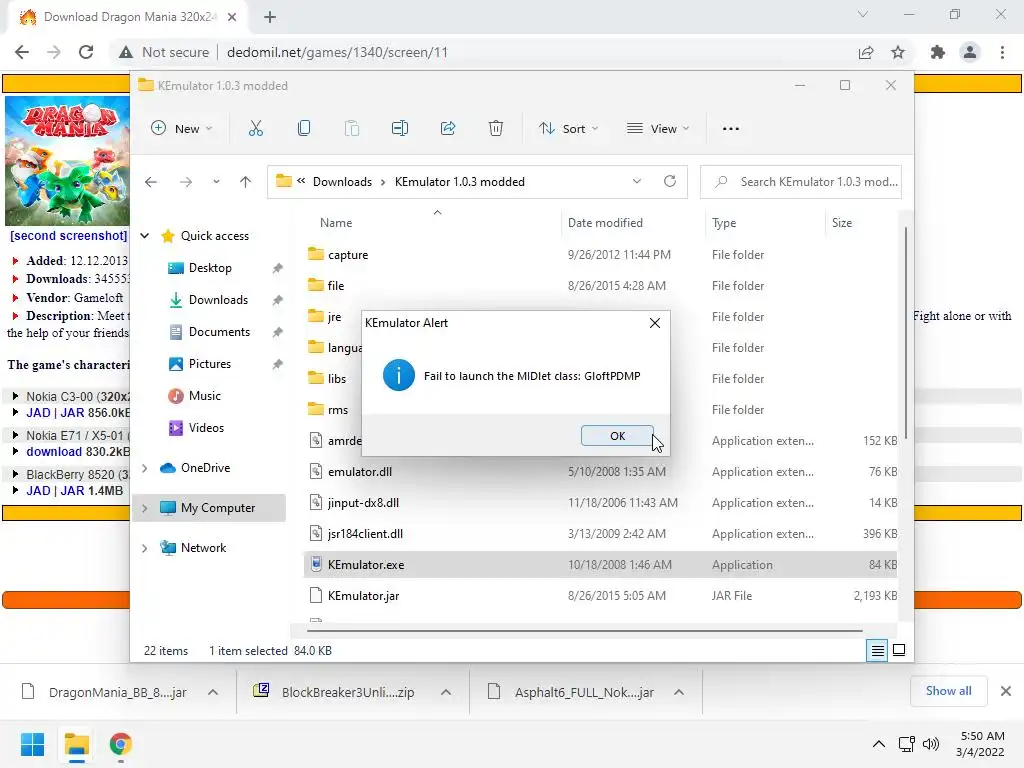Click Chrome icon in taskbar

tap(121, 744)
